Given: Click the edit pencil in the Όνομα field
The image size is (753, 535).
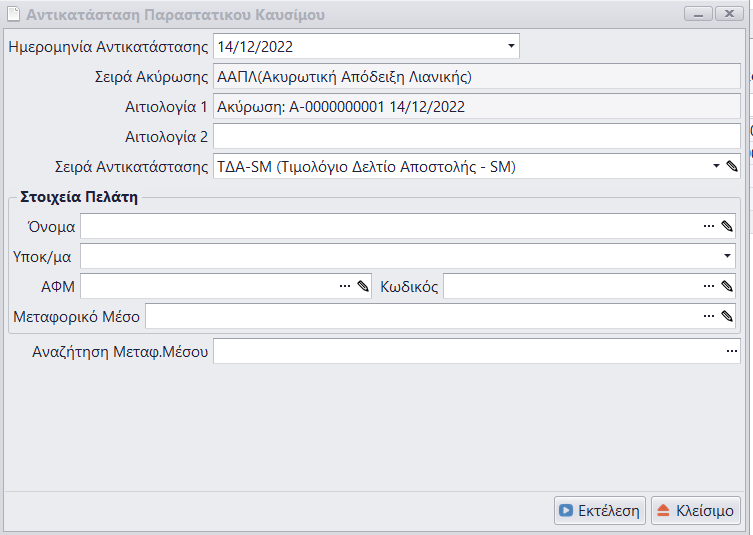Looking at the screenshot, I should [727, 227].
